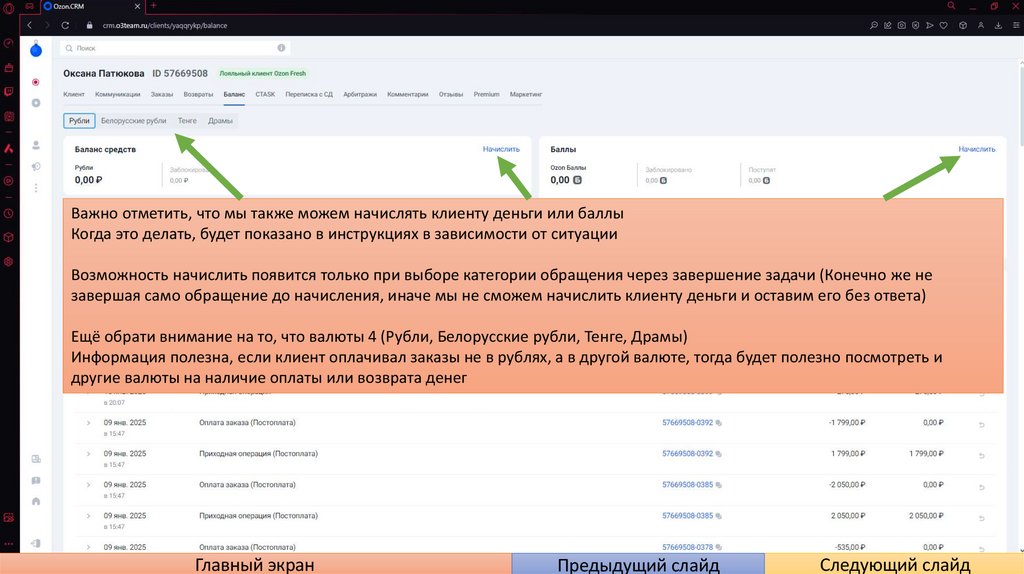Open the Клиент tab

click(74, 95)
